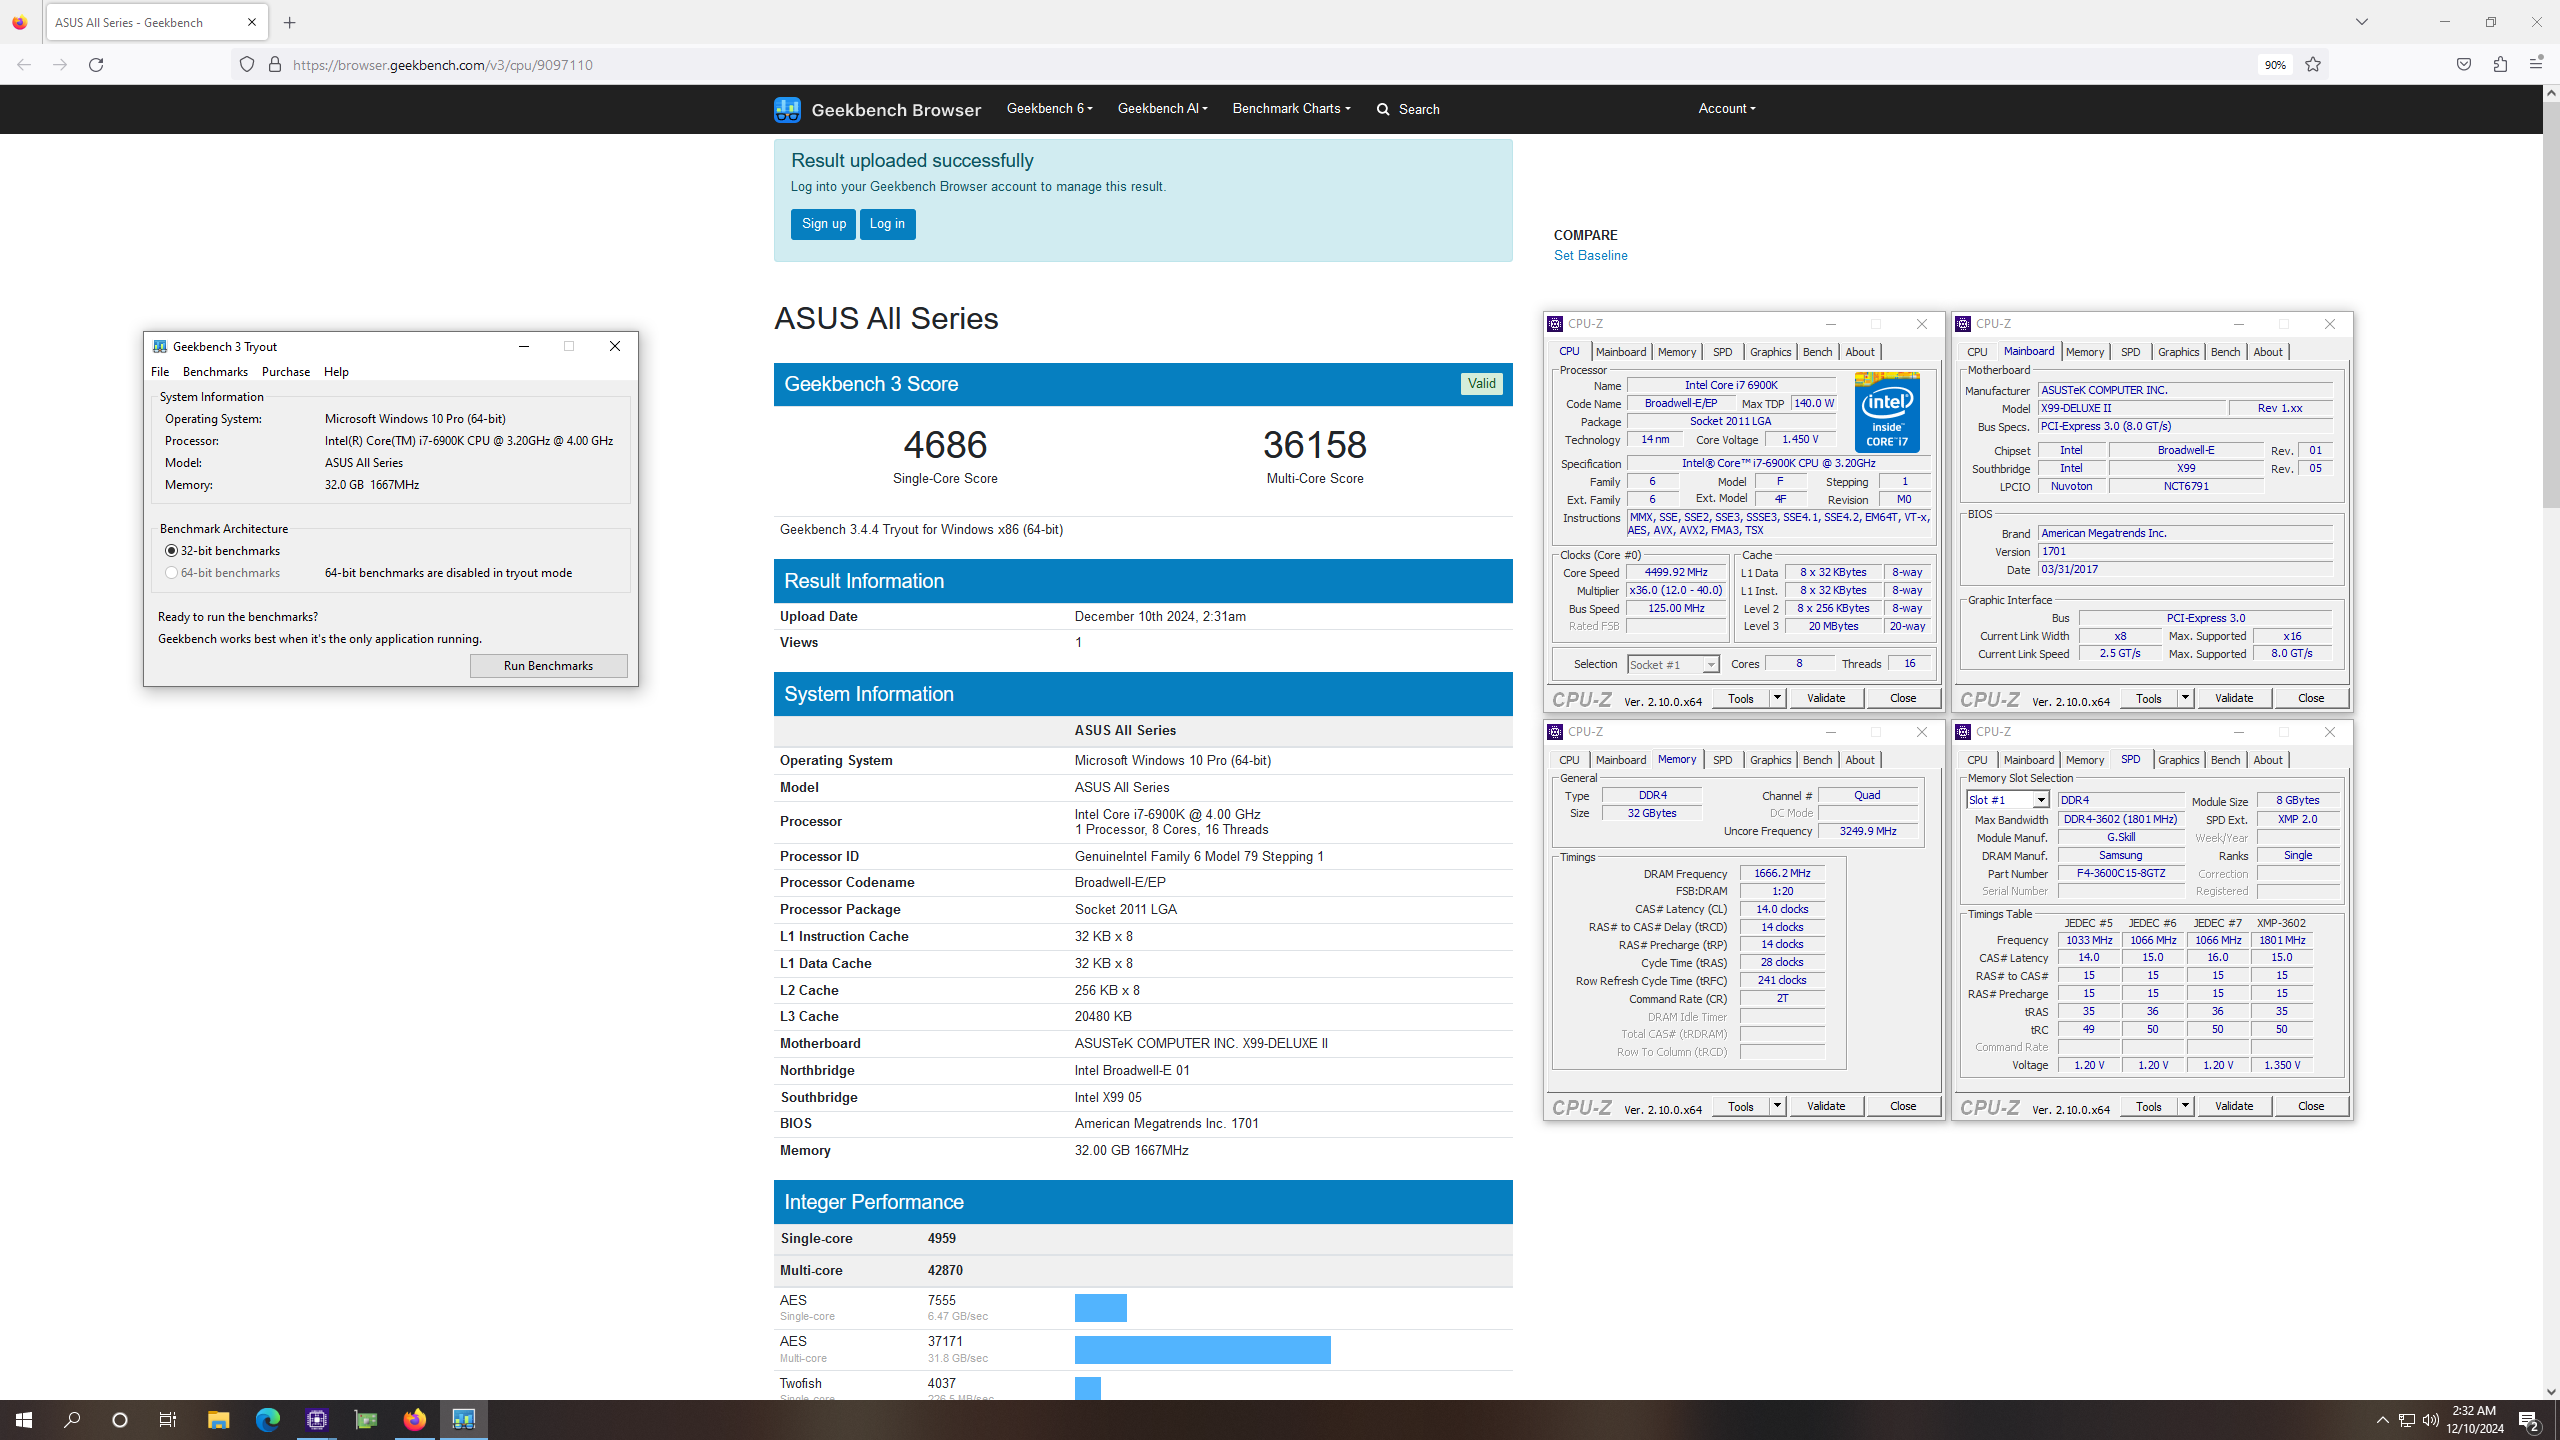Viewport: 2560px width, 1440px height.
Task: Open the File menu in Geekbench 3
Action: (160, 372)
